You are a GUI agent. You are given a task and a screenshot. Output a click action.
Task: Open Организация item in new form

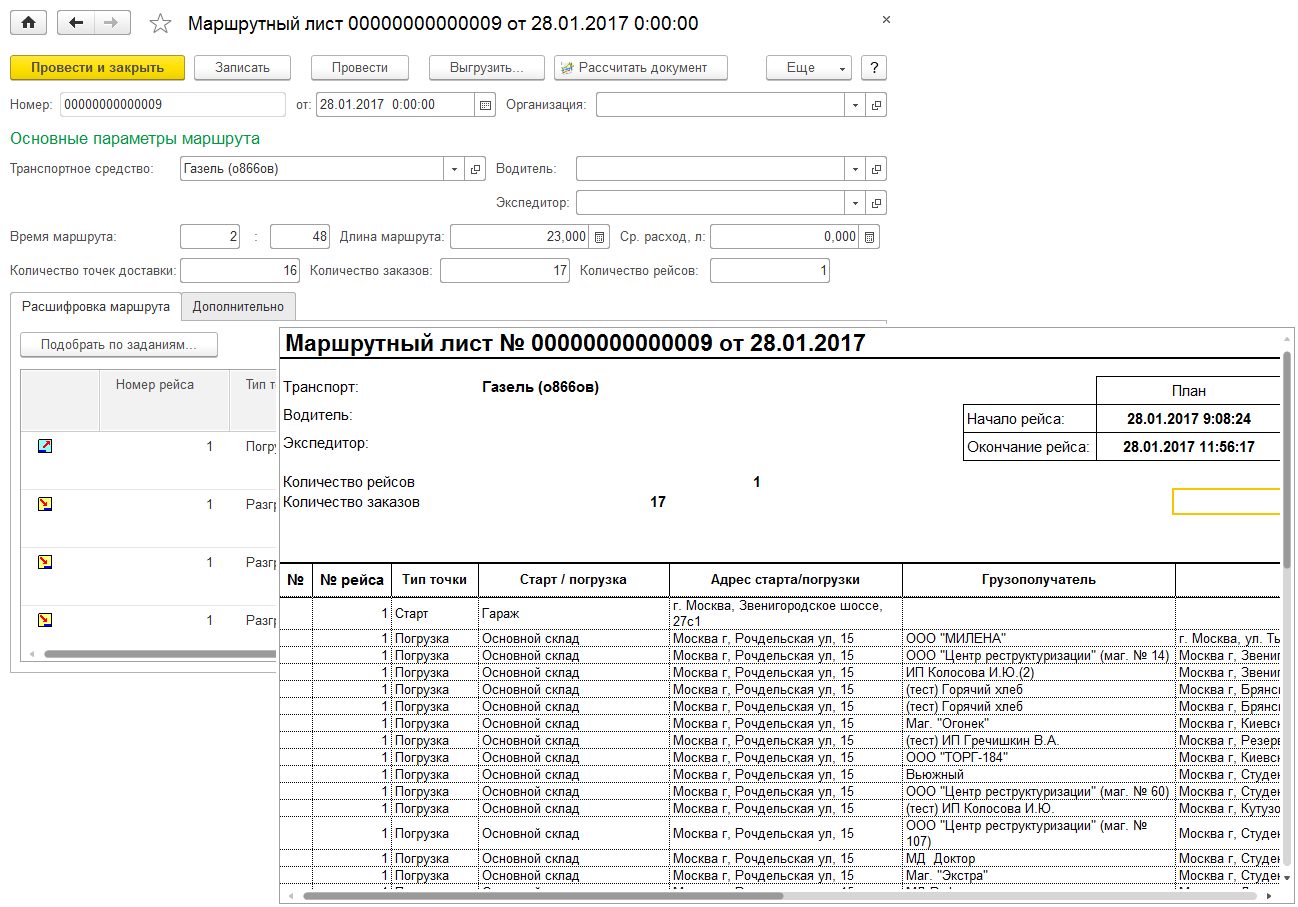point(876,104)
